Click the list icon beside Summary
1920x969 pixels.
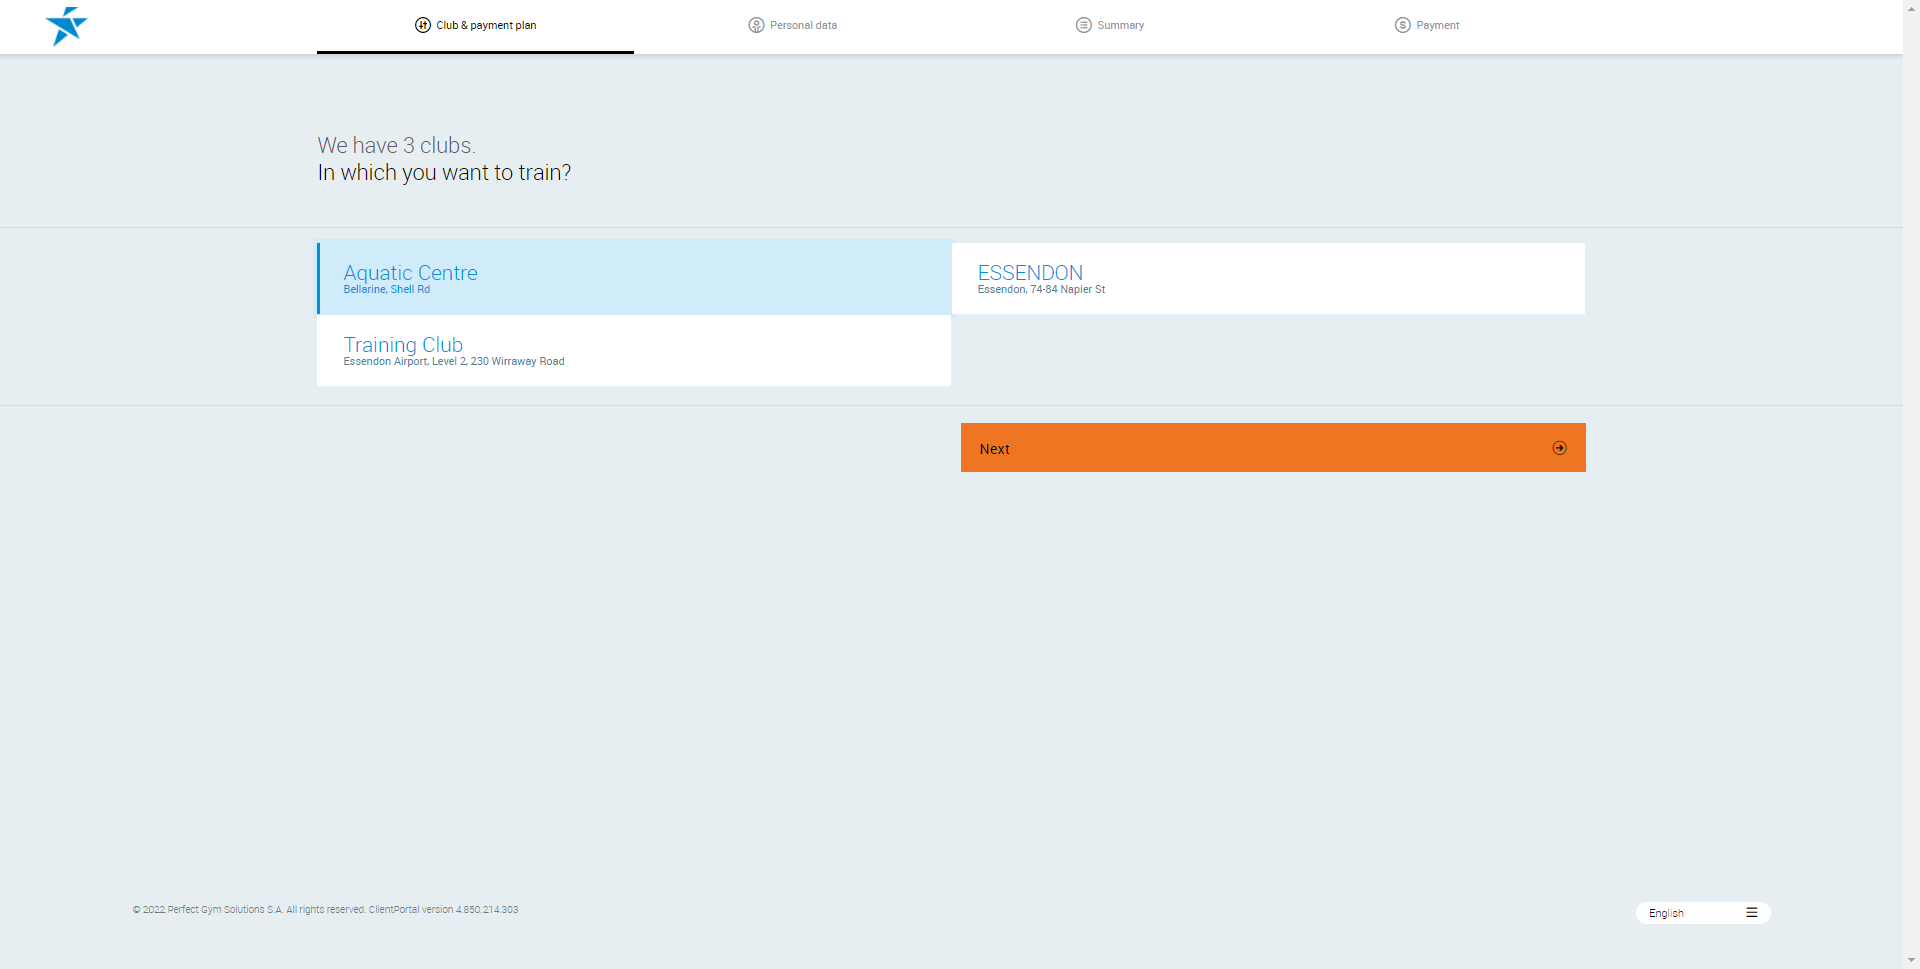click(x=1083, y=25)
